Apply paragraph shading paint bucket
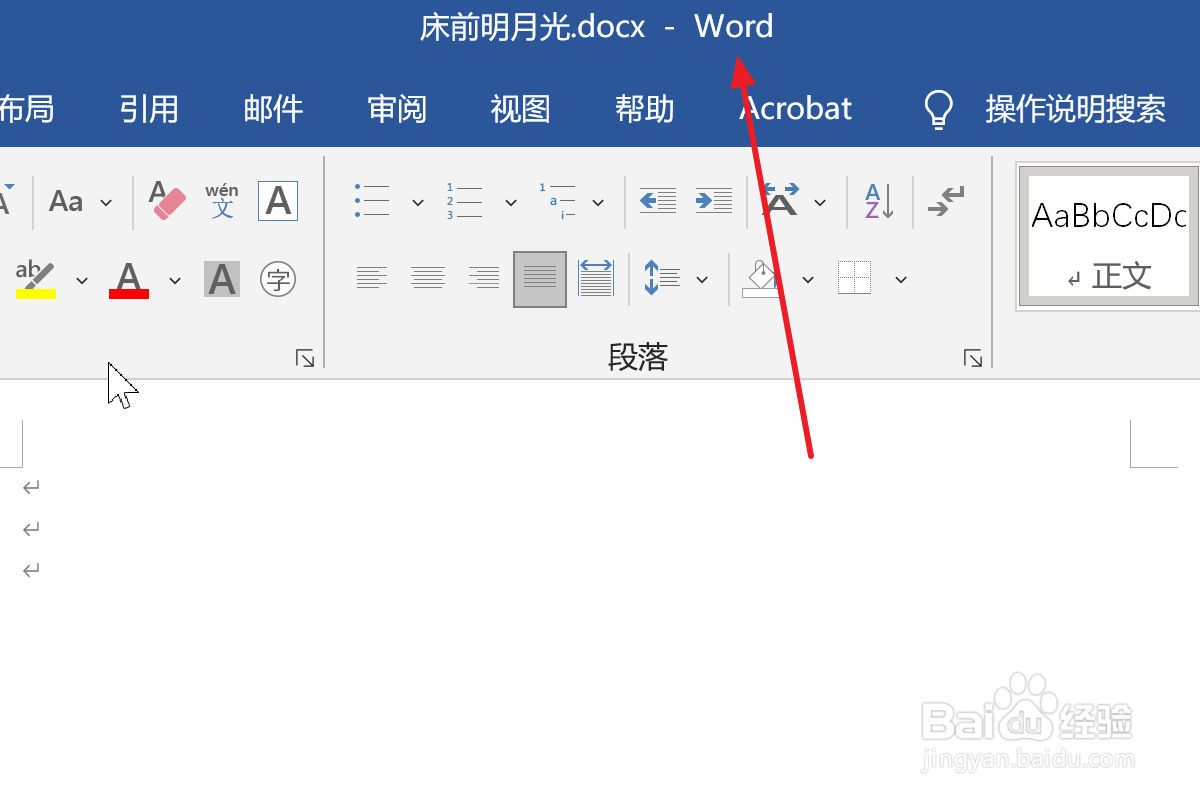The width and height of the screenshot is (1200, 800). (x=762, y=279)
